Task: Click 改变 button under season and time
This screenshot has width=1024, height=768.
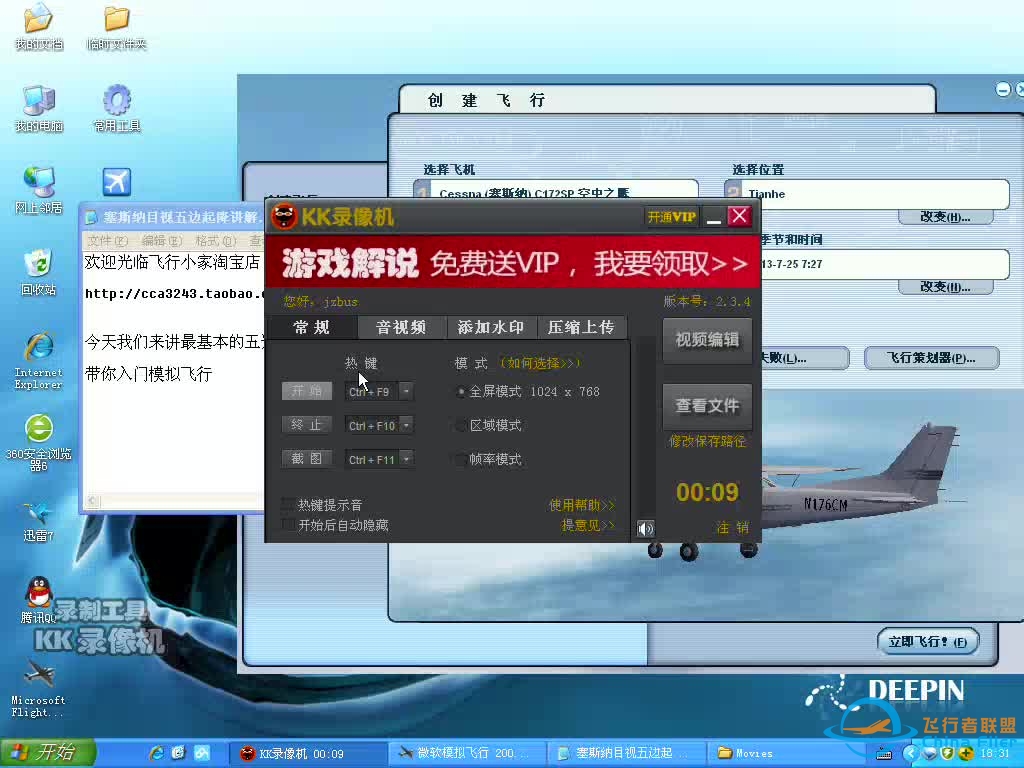Action: coord(946,287)
